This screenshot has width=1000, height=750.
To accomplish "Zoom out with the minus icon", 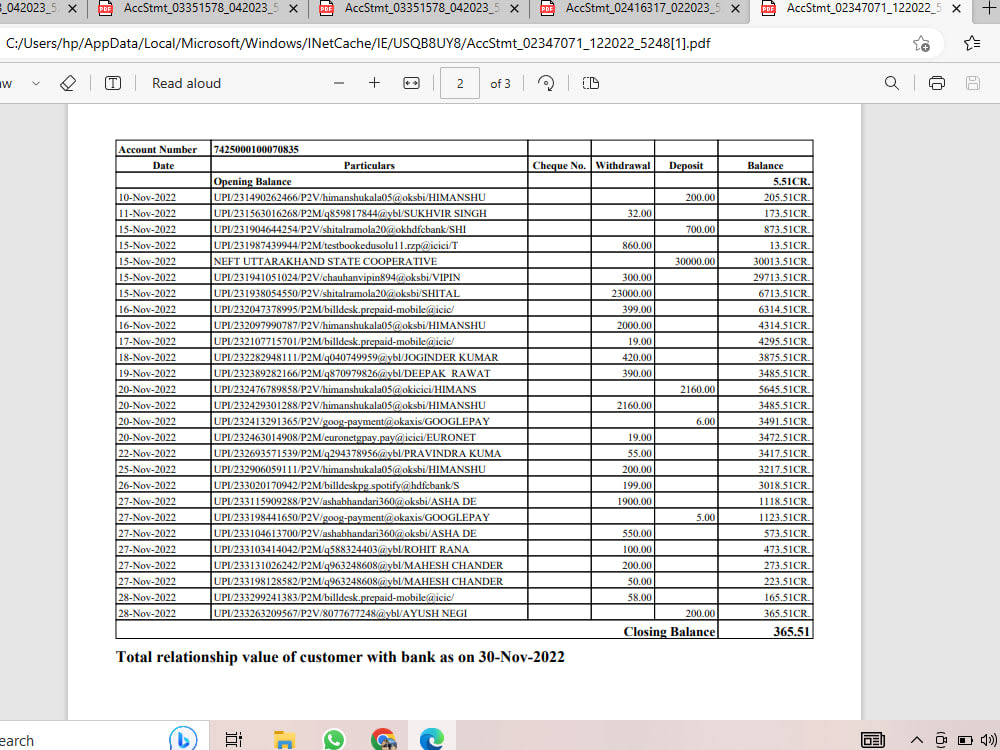I will (x=339, y=84).
